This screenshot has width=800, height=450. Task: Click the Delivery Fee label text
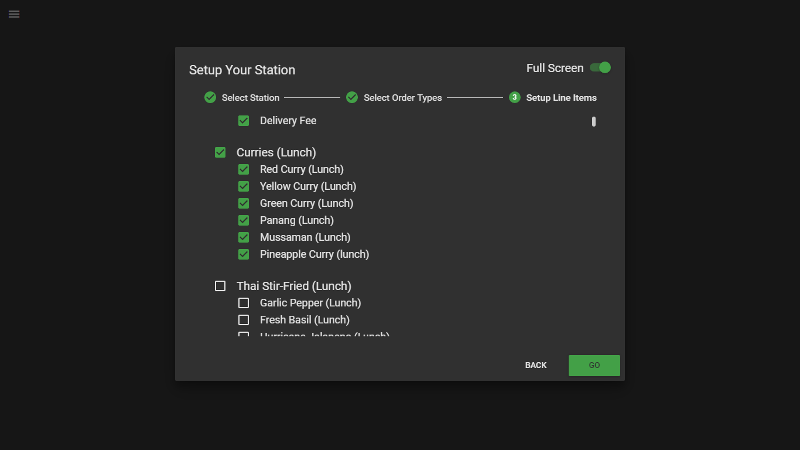point(288,121)
